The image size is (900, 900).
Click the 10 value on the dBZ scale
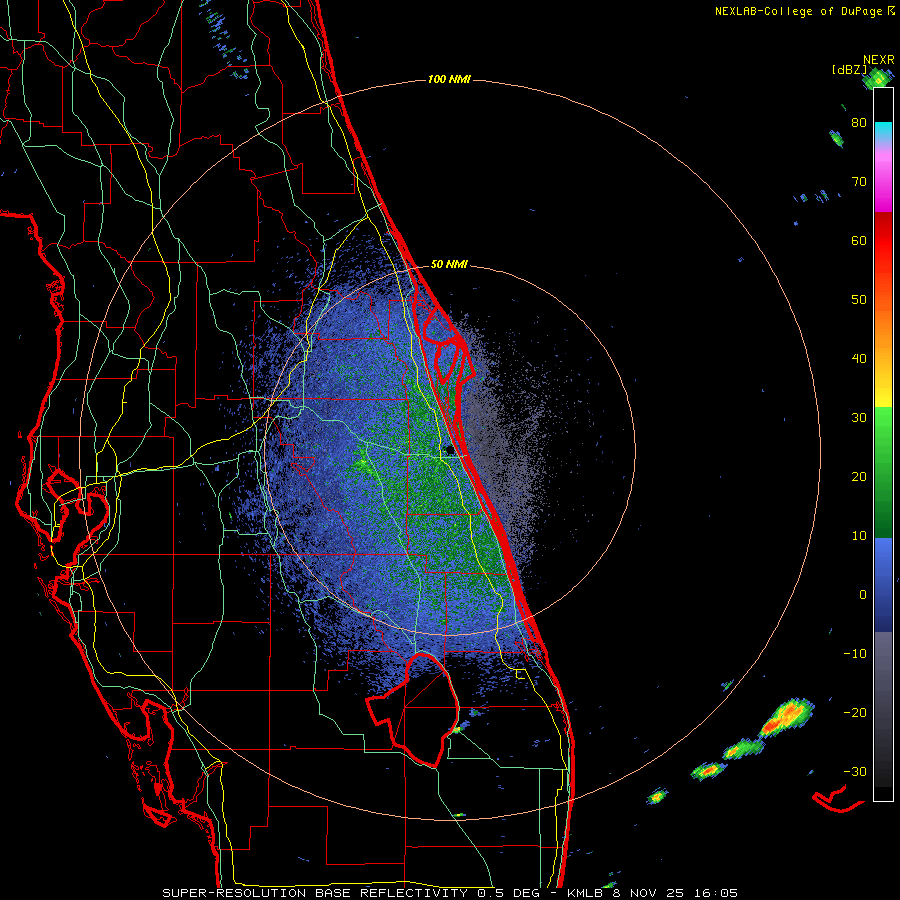pos(859,536)
